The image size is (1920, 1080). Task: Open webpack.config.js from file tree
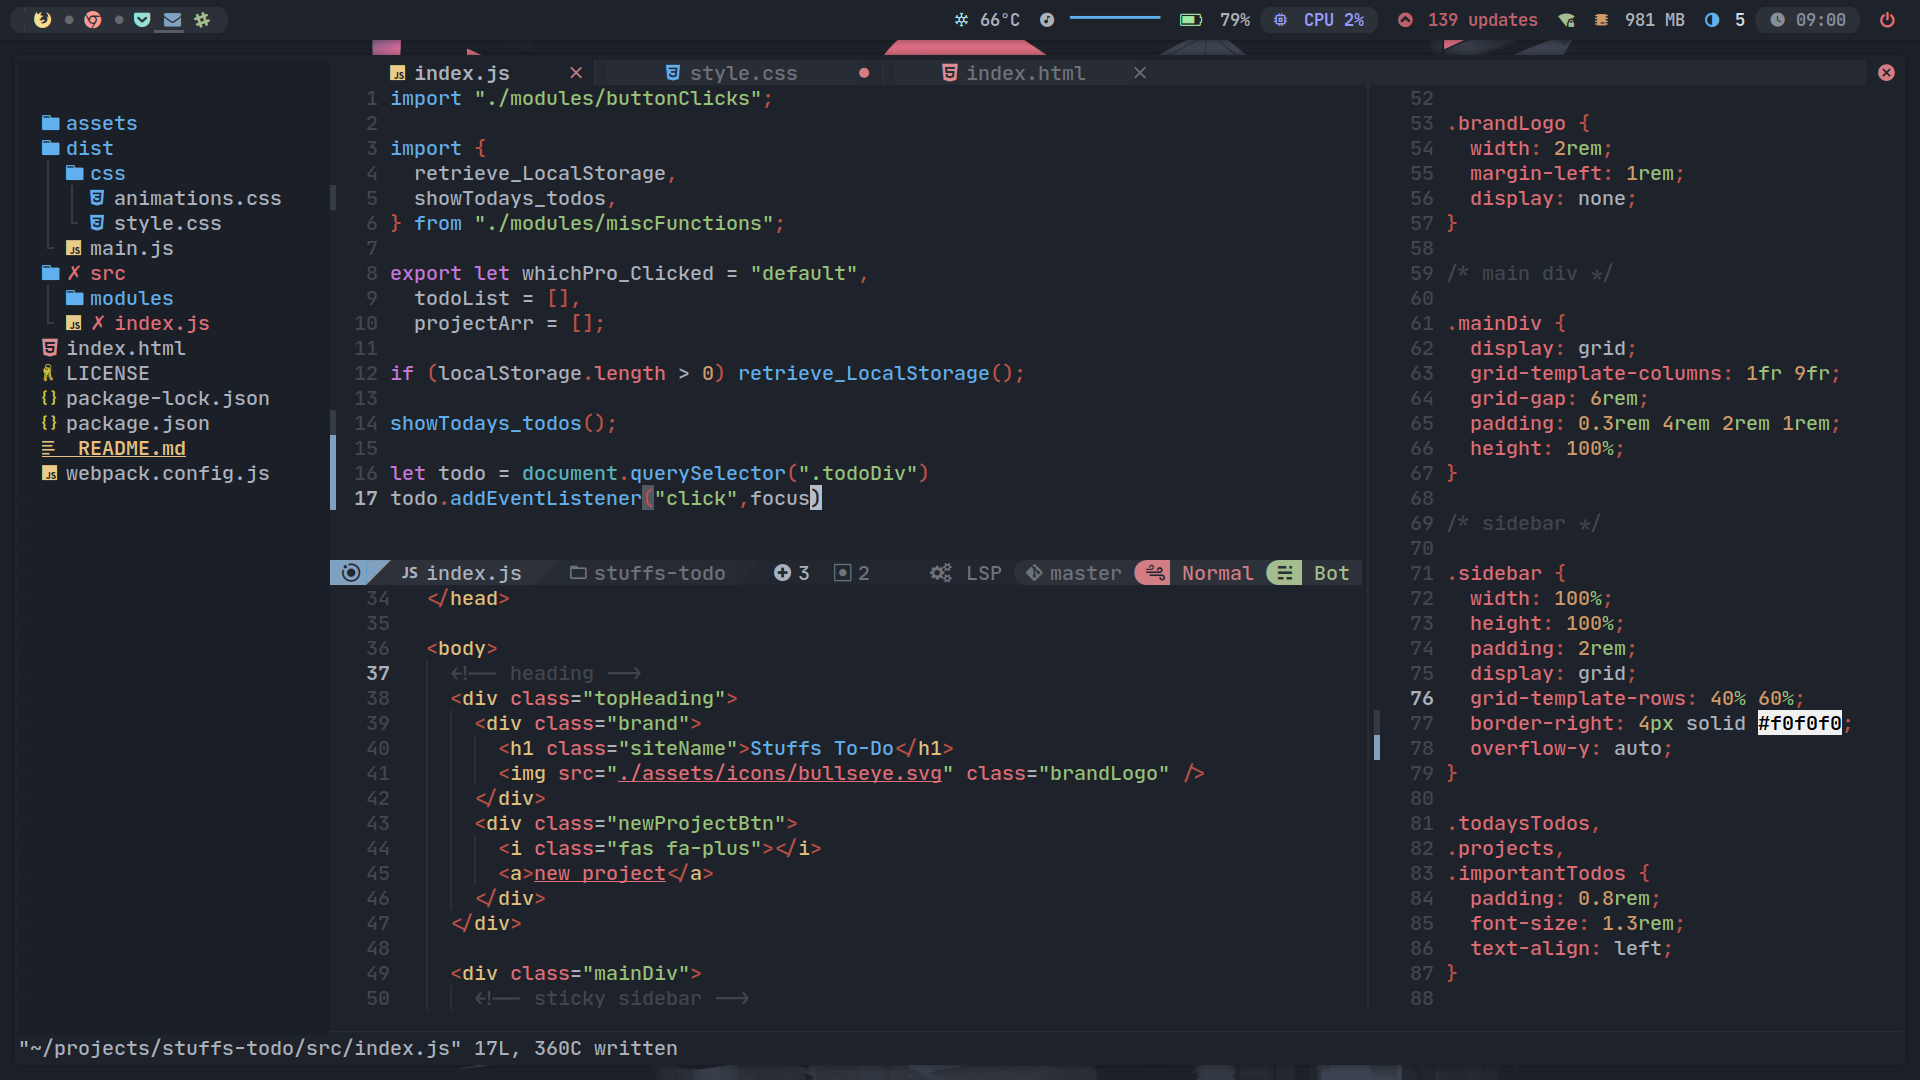(166, 473)
